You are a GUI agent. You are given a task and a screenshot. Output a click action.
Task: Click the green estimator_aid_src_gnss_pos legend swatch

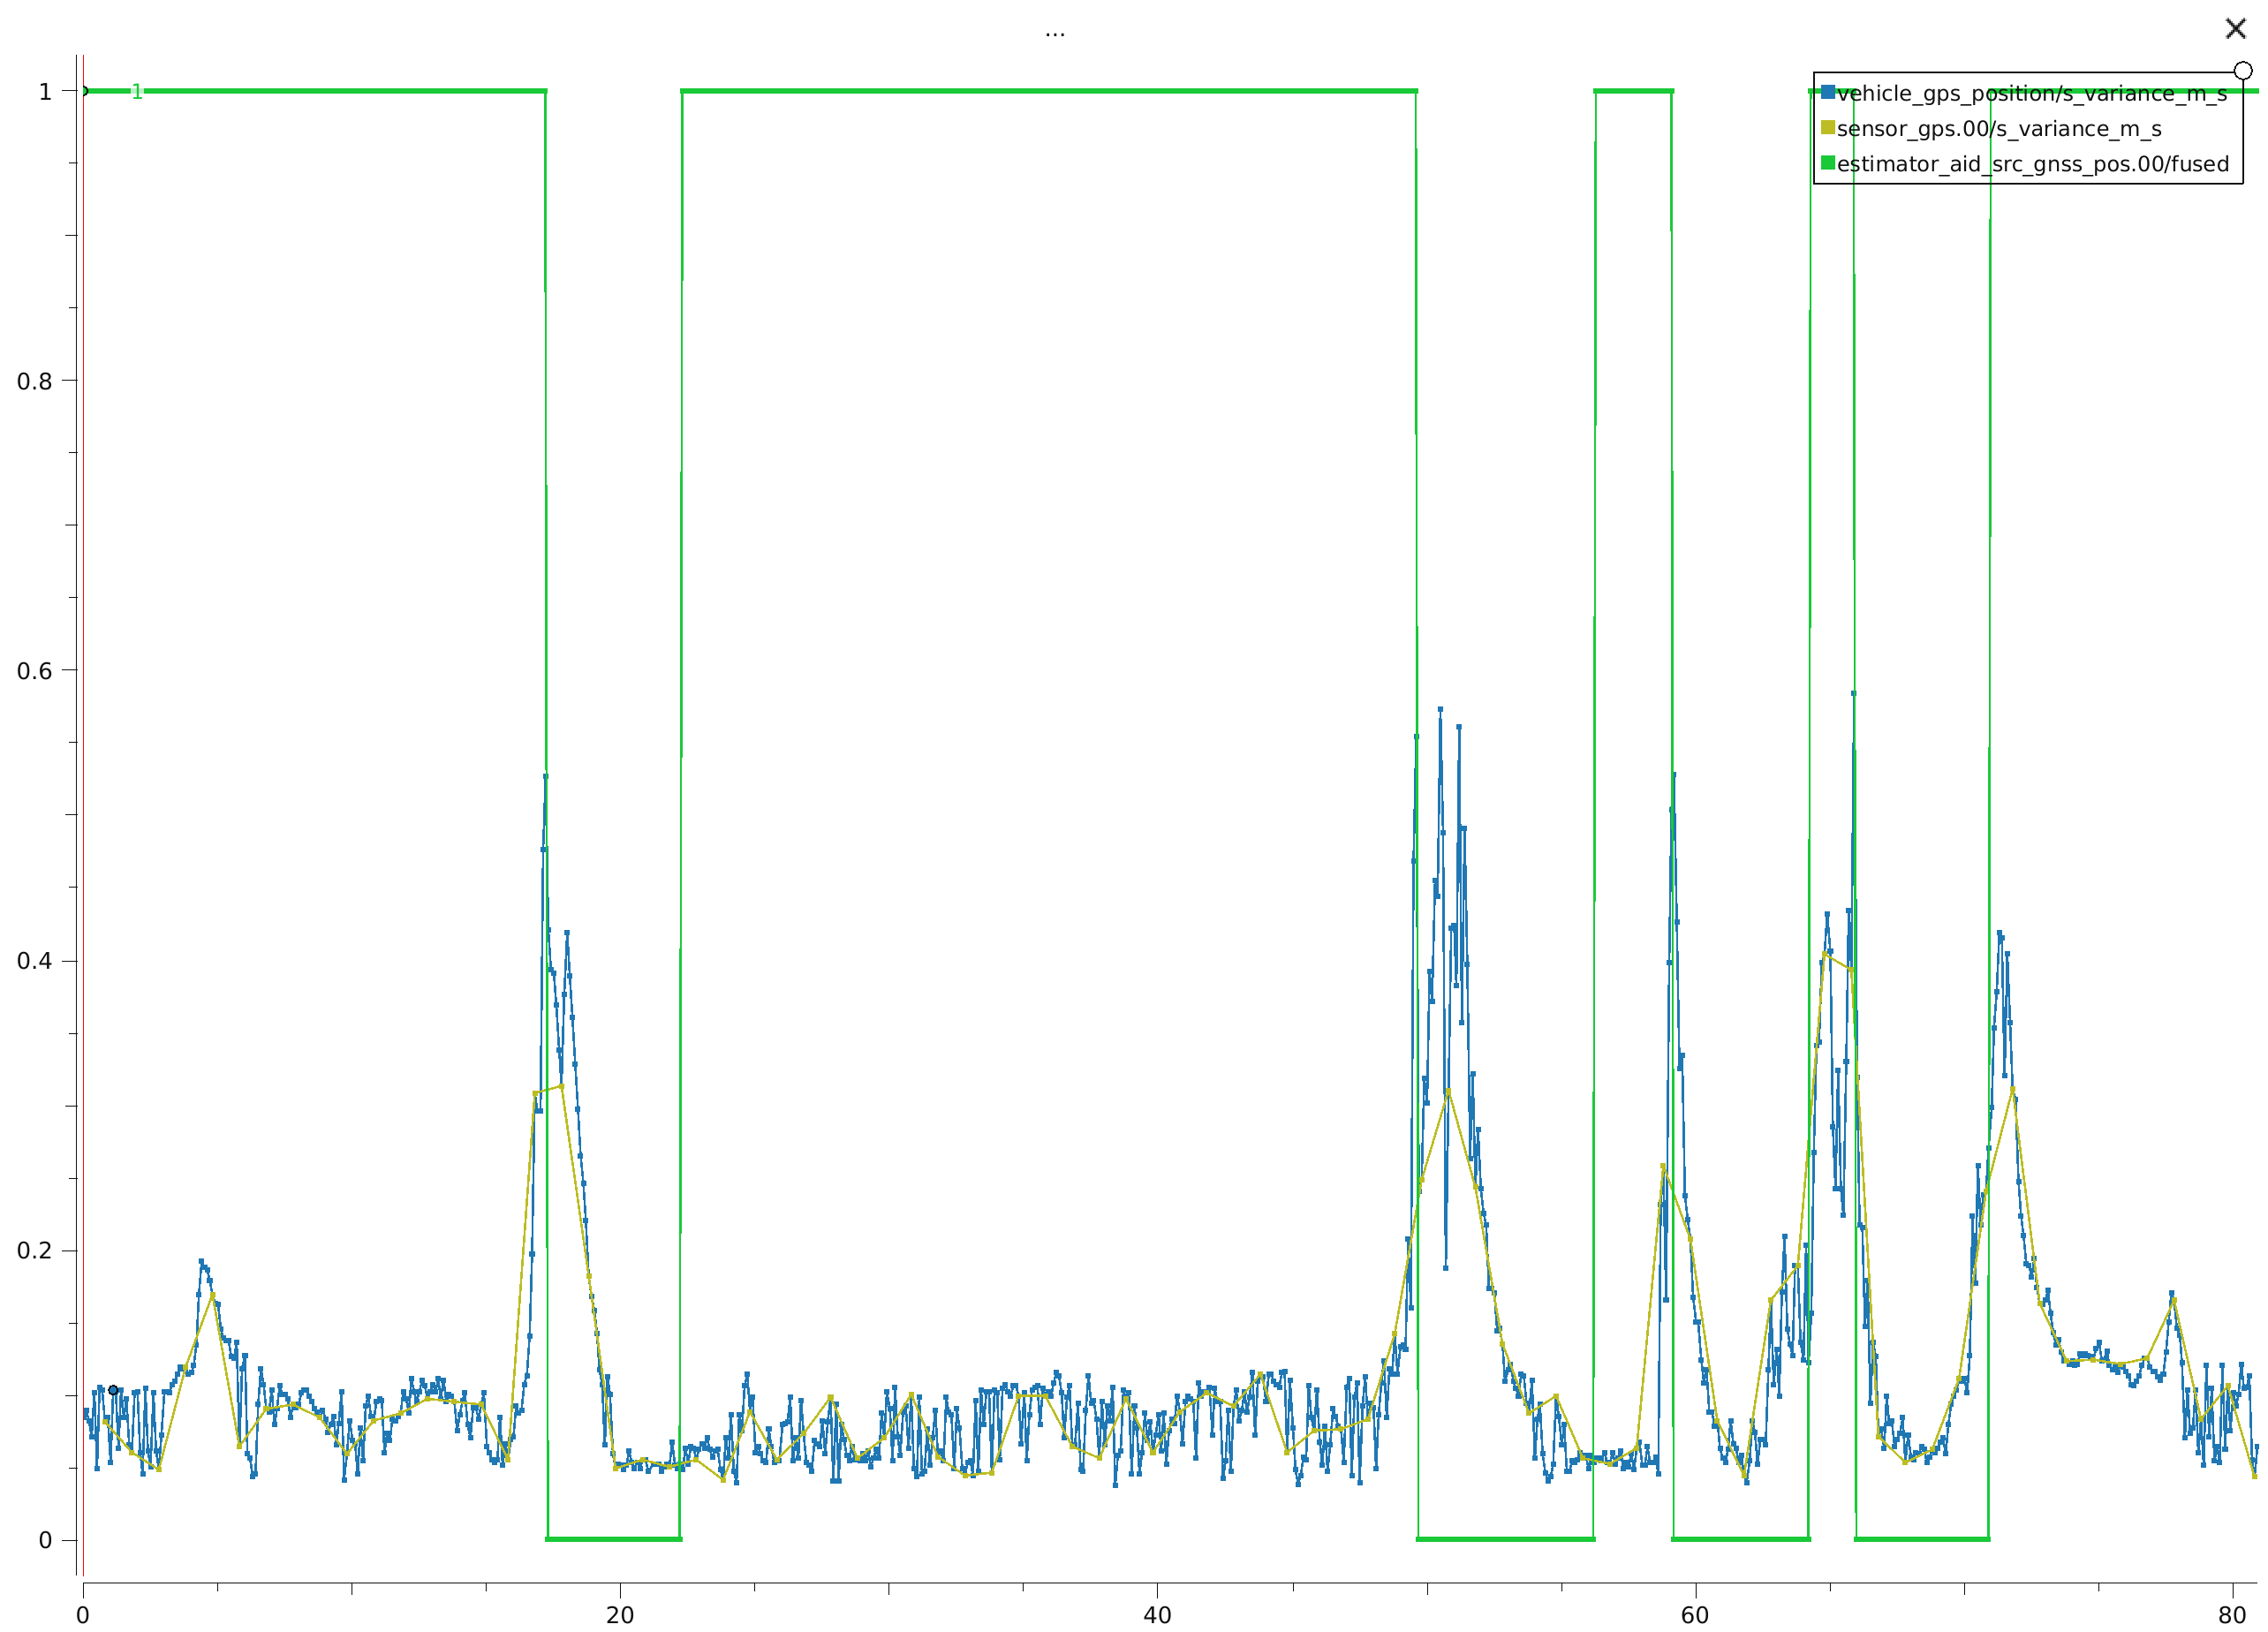click(1828, 163)
